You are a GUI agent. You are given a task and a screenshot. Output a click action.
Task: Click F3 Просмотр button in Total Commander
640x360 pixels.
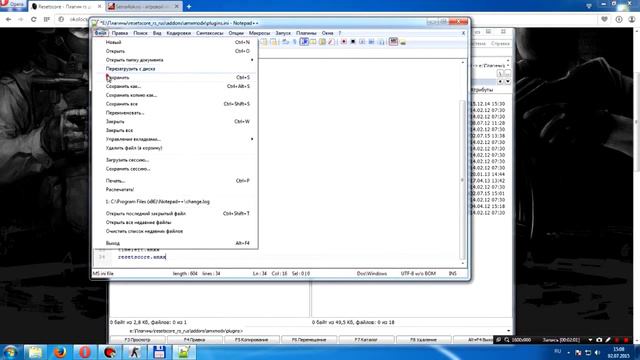138,340
